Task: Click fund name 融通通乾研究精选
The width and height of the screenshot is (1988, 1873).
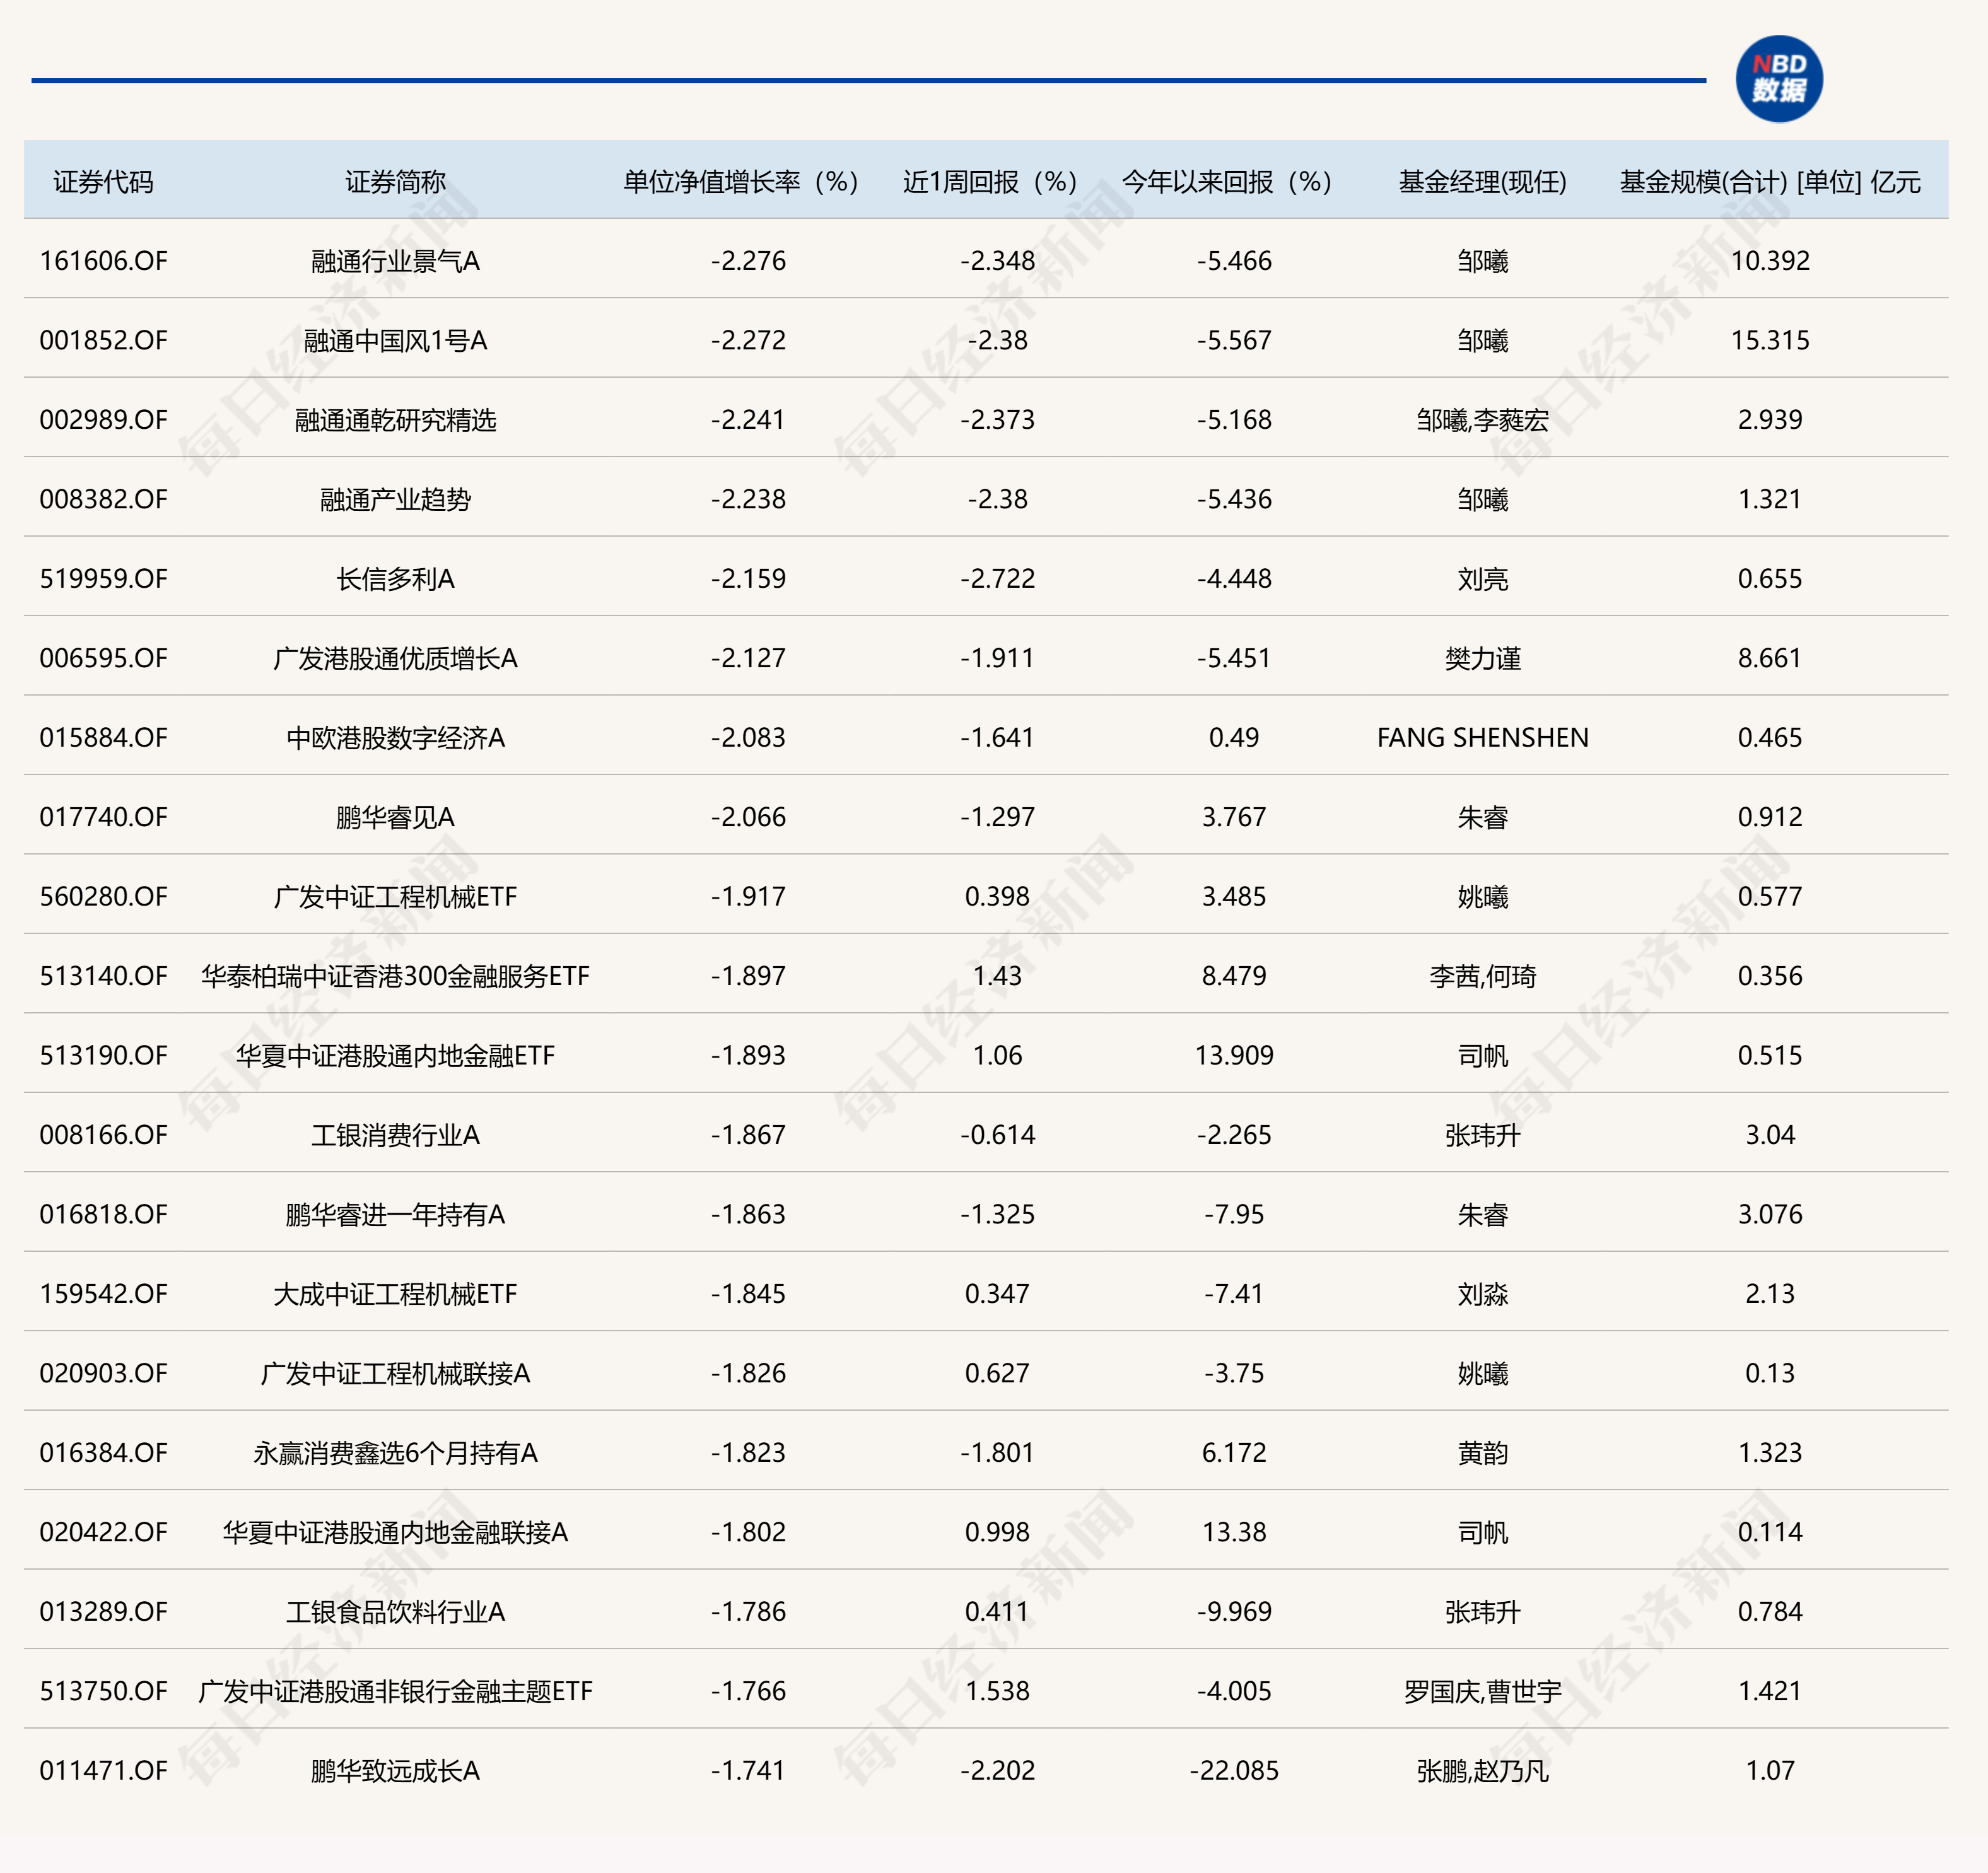Action: pyautogui.click(x=395, y=420)
